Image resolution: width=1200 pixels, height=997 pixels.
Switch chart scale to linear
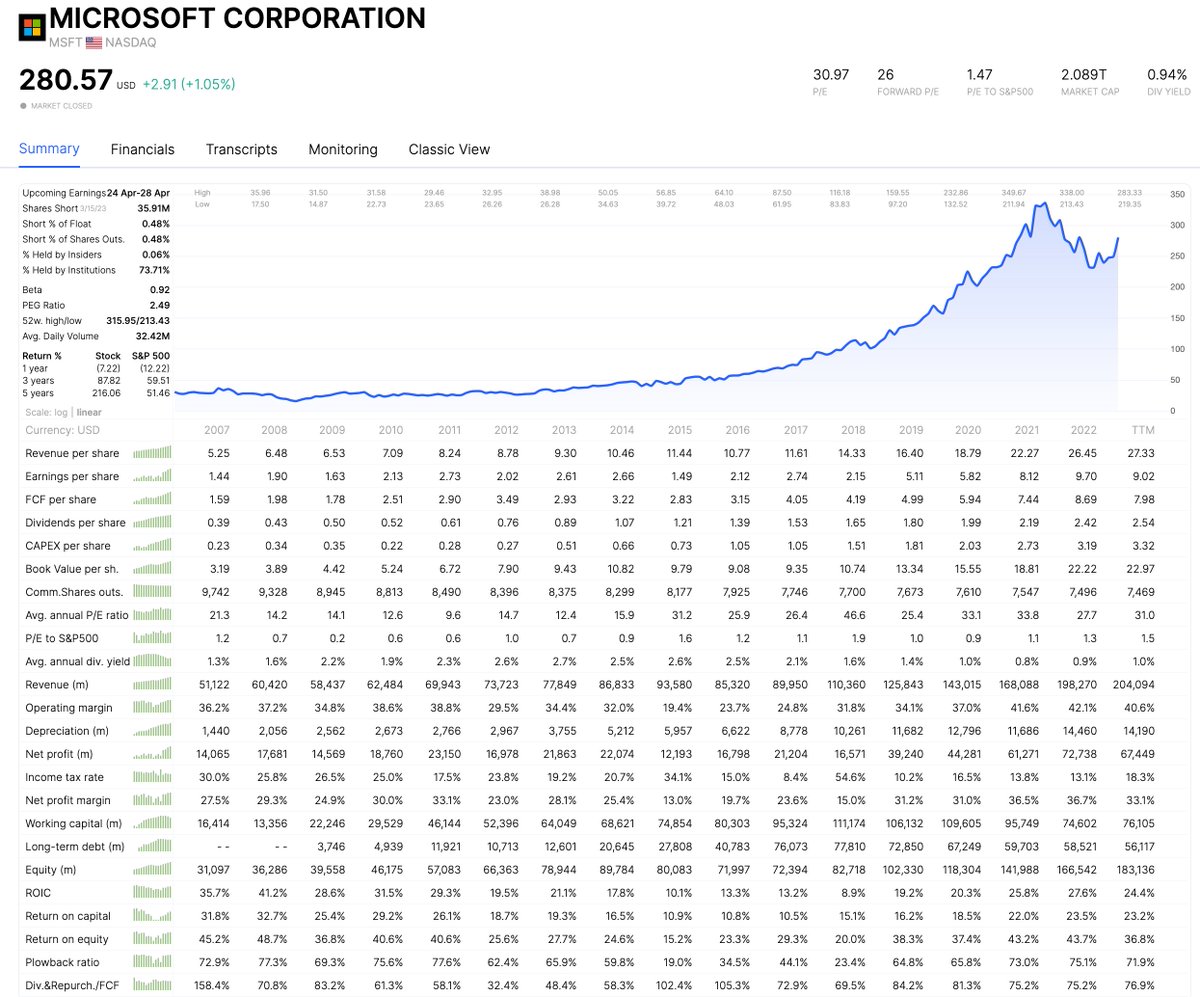click(89, 412)
